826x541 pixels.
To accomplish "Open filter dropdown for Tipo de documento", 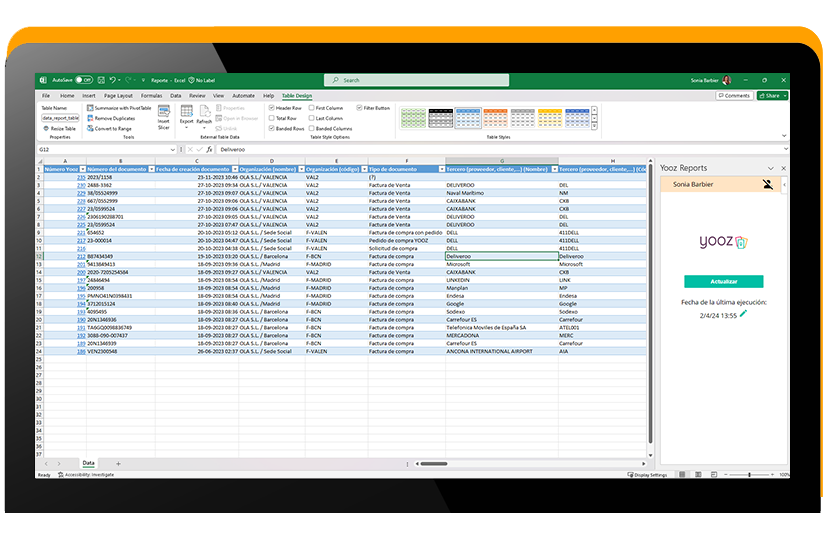I will tap(442, 169).
